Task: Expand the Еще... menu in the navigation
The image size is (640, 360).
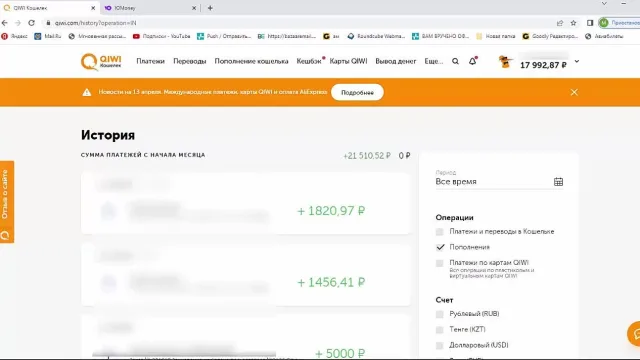Action: (433, 61)
